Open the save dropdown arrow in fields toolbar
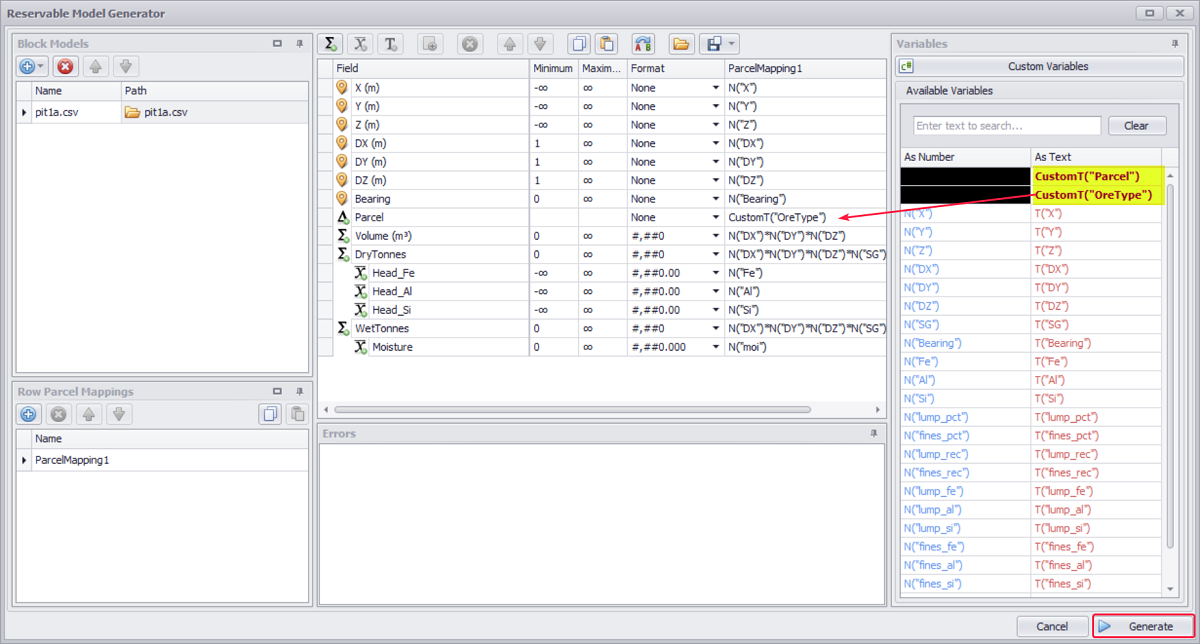1200x644 pixels. coord(733,44)
